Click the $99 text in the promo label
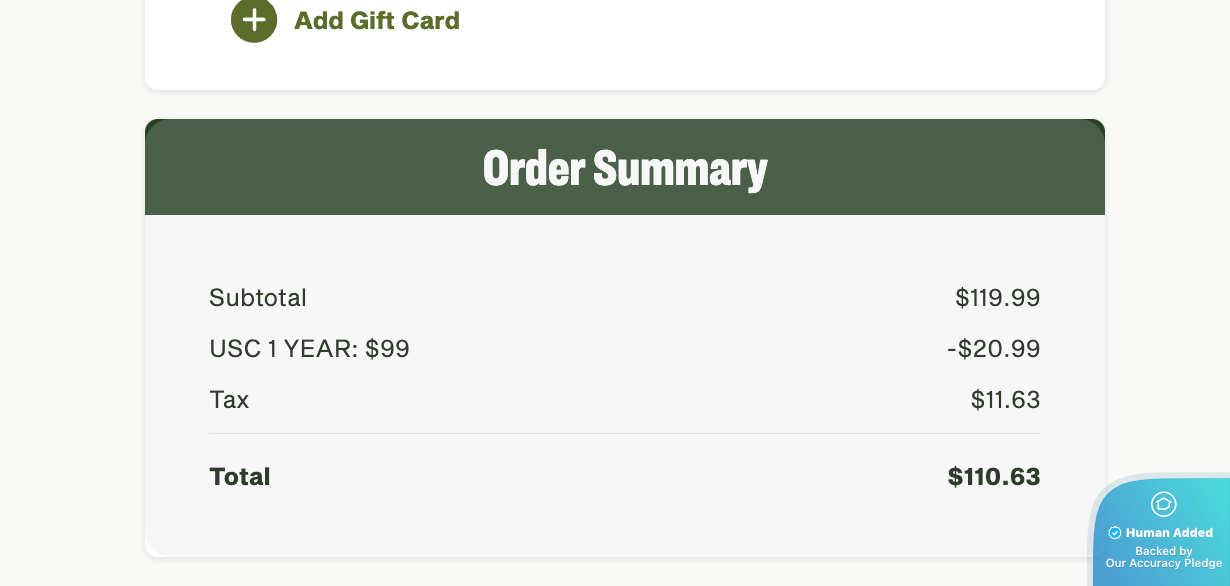This screenshot has height=586, width=1230. pos(387,349)
